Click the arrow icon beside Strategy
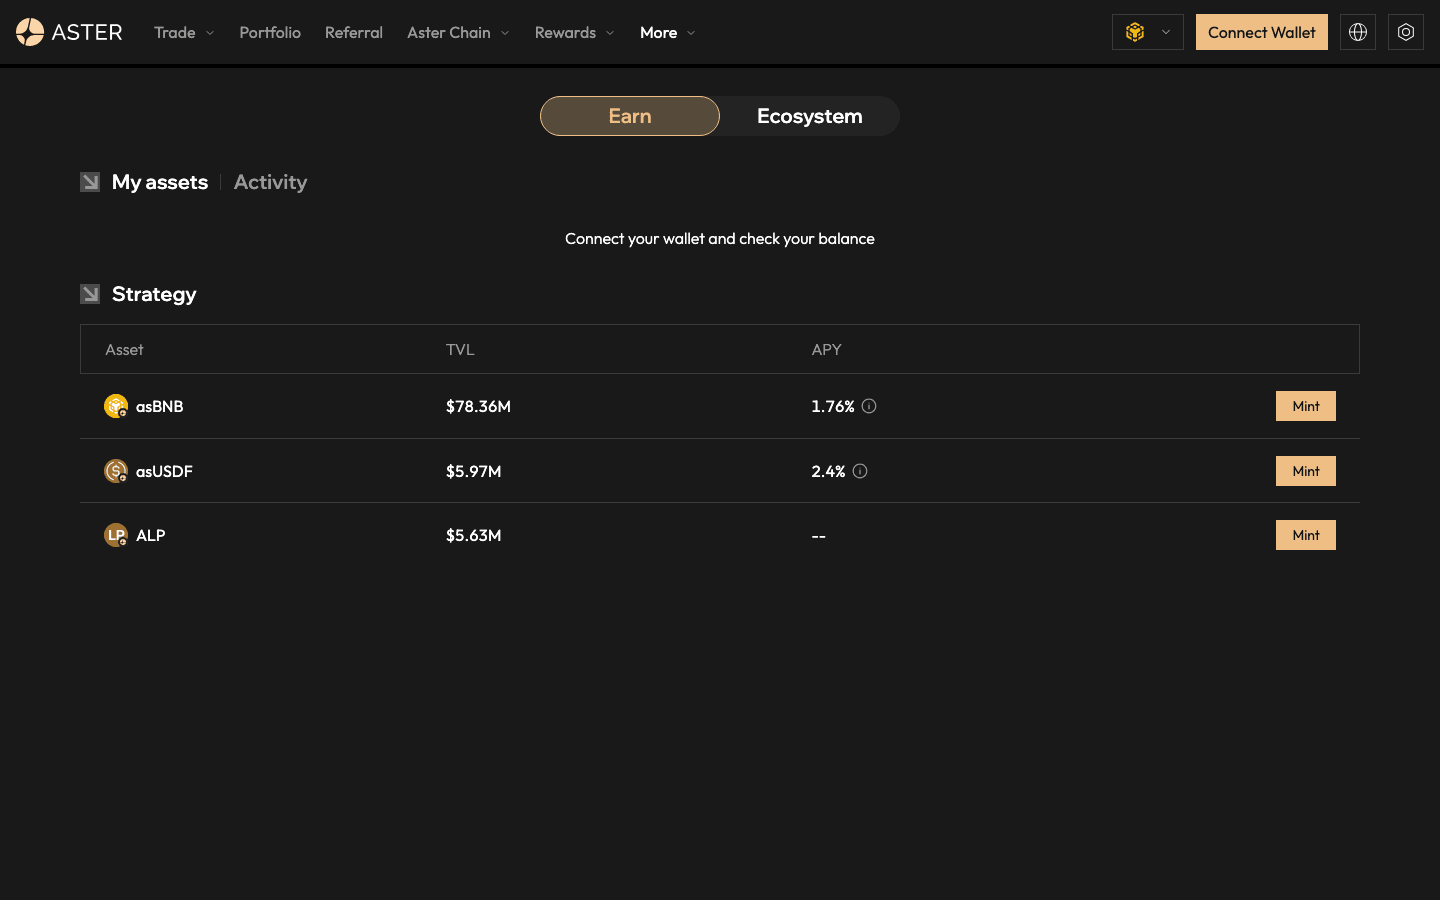The width and height of the screenshot is (1440, 900). pos(90,294)
